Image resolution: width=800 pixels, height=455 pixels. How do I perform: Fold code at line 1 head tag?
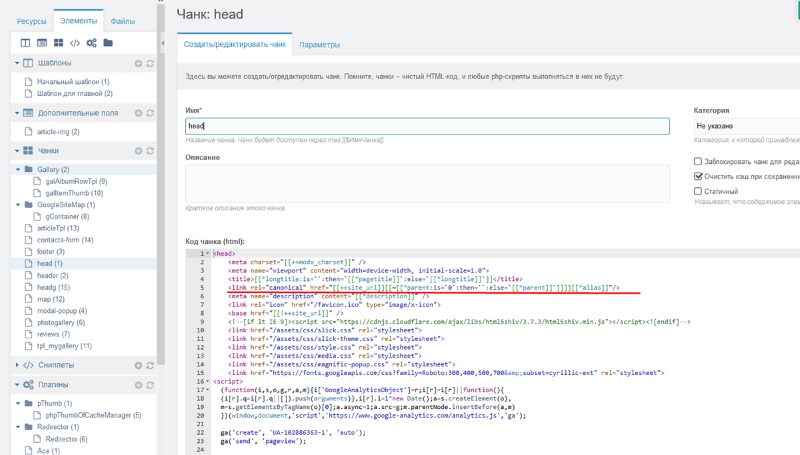(x=208, y=254)
